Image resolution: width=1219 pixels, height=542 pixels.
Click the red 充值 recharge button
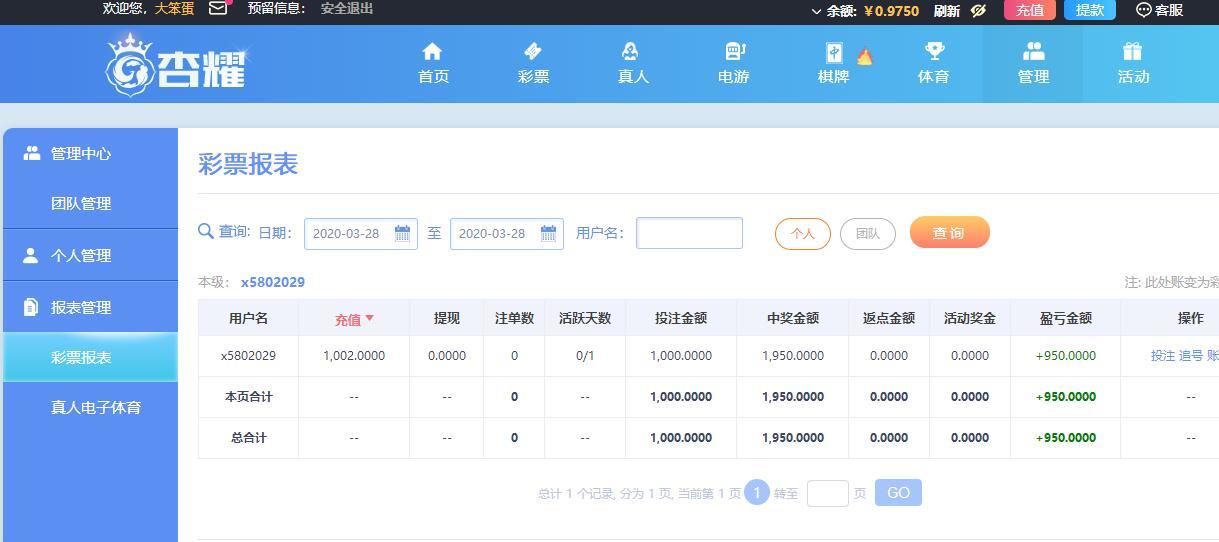1030,10
